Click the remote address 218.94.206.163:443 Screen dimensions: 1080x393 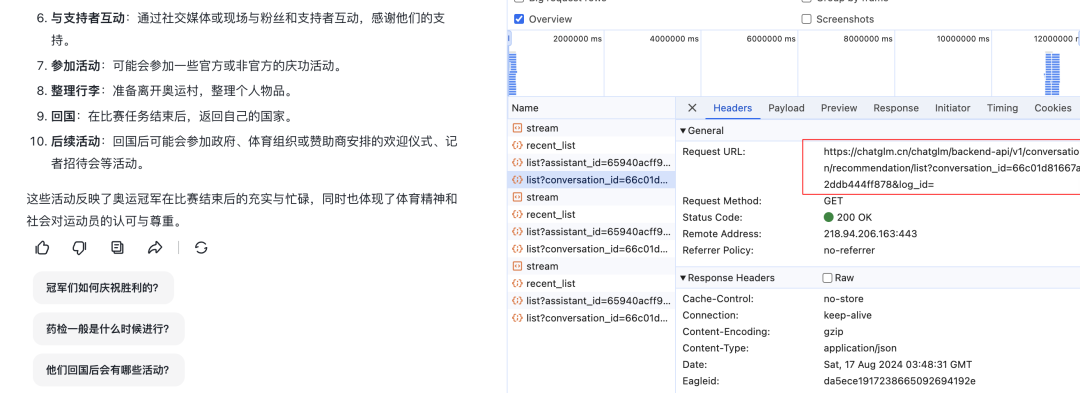pos(870,234)
